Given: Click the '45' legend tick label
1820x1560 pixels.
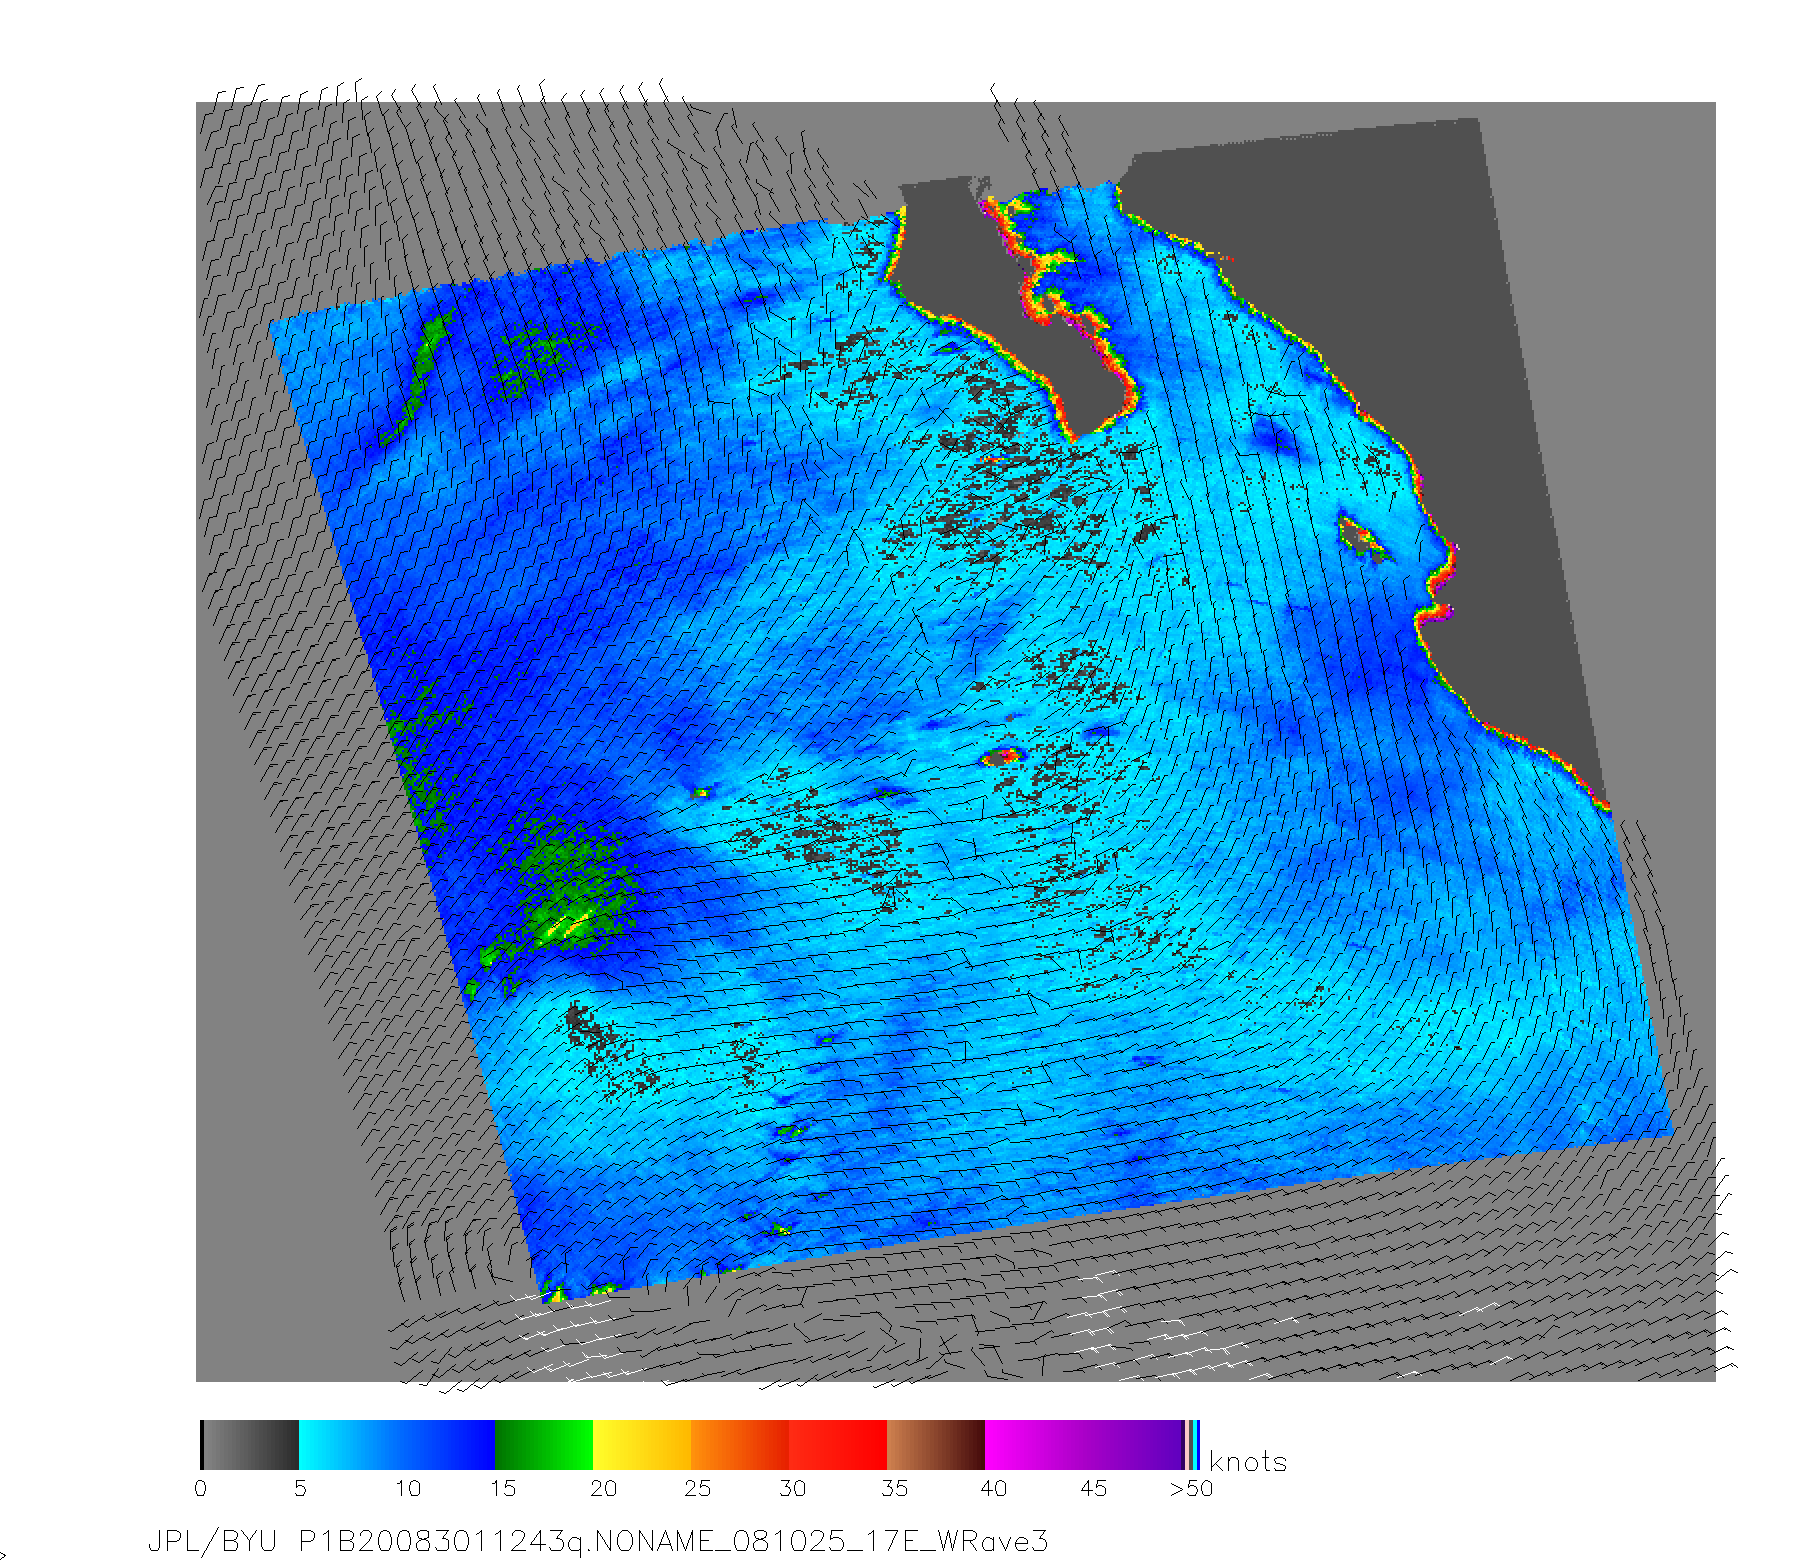Looking at the screenshot, I should pos(1094,1489).
